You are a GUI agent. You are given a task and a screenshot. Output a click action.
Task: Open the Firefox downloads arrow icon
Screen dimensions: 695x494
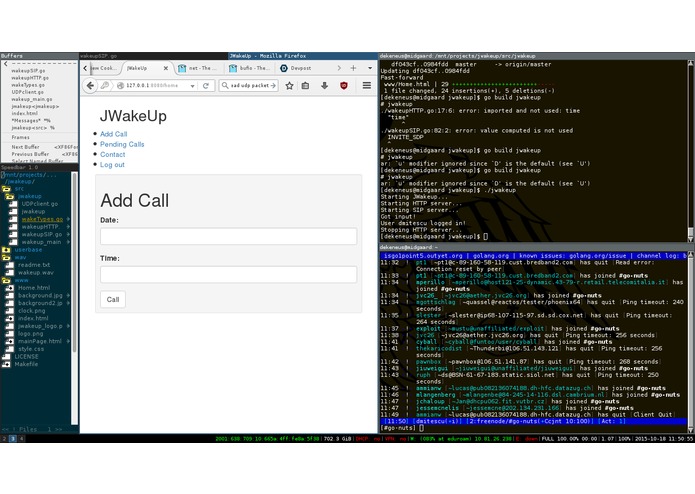coord(324,86)
